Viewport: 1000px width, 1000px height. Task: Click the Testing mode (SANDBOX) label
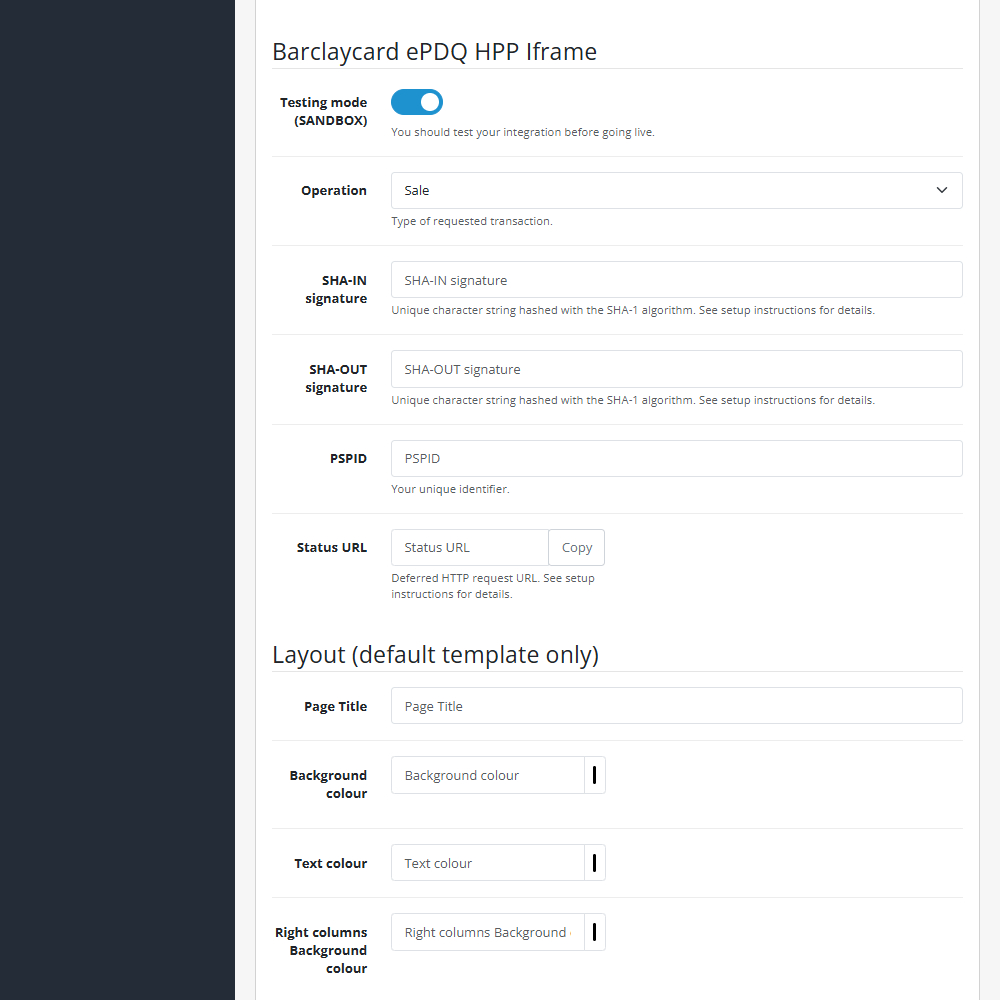click(x=323, y=111)
